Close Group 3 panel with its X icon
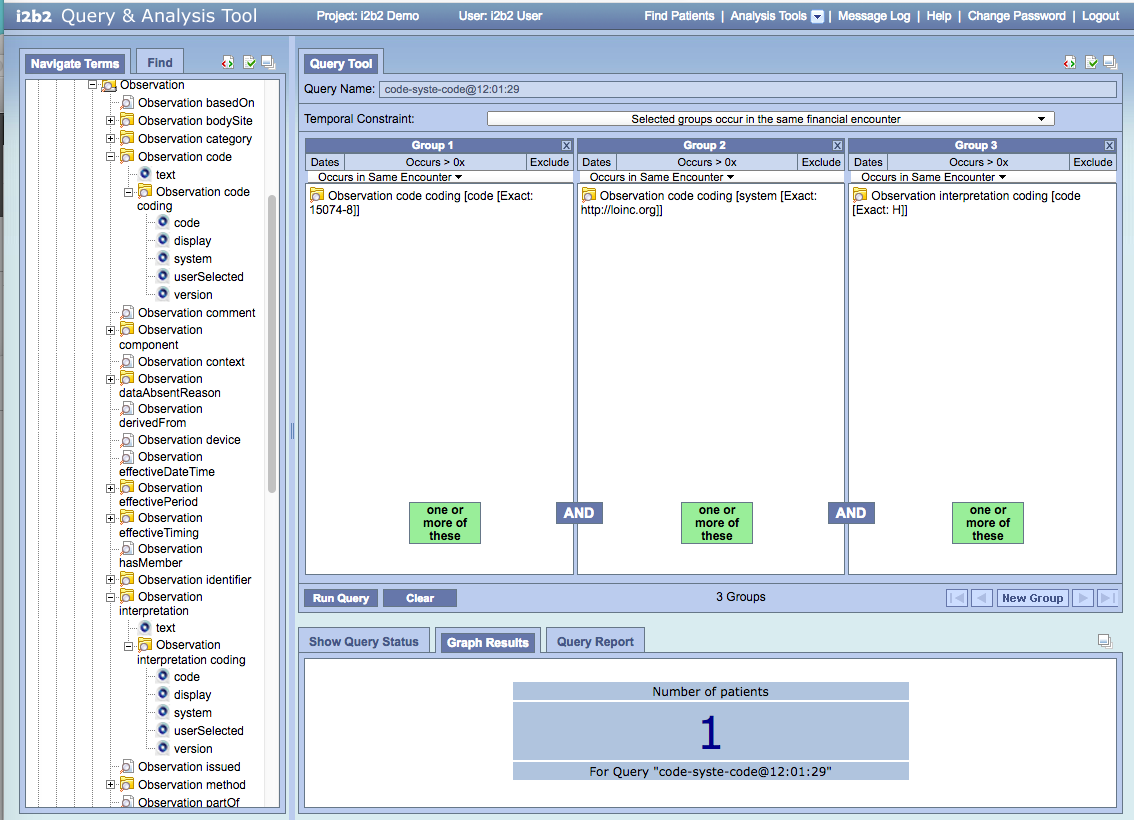 tap(1109, 145)
